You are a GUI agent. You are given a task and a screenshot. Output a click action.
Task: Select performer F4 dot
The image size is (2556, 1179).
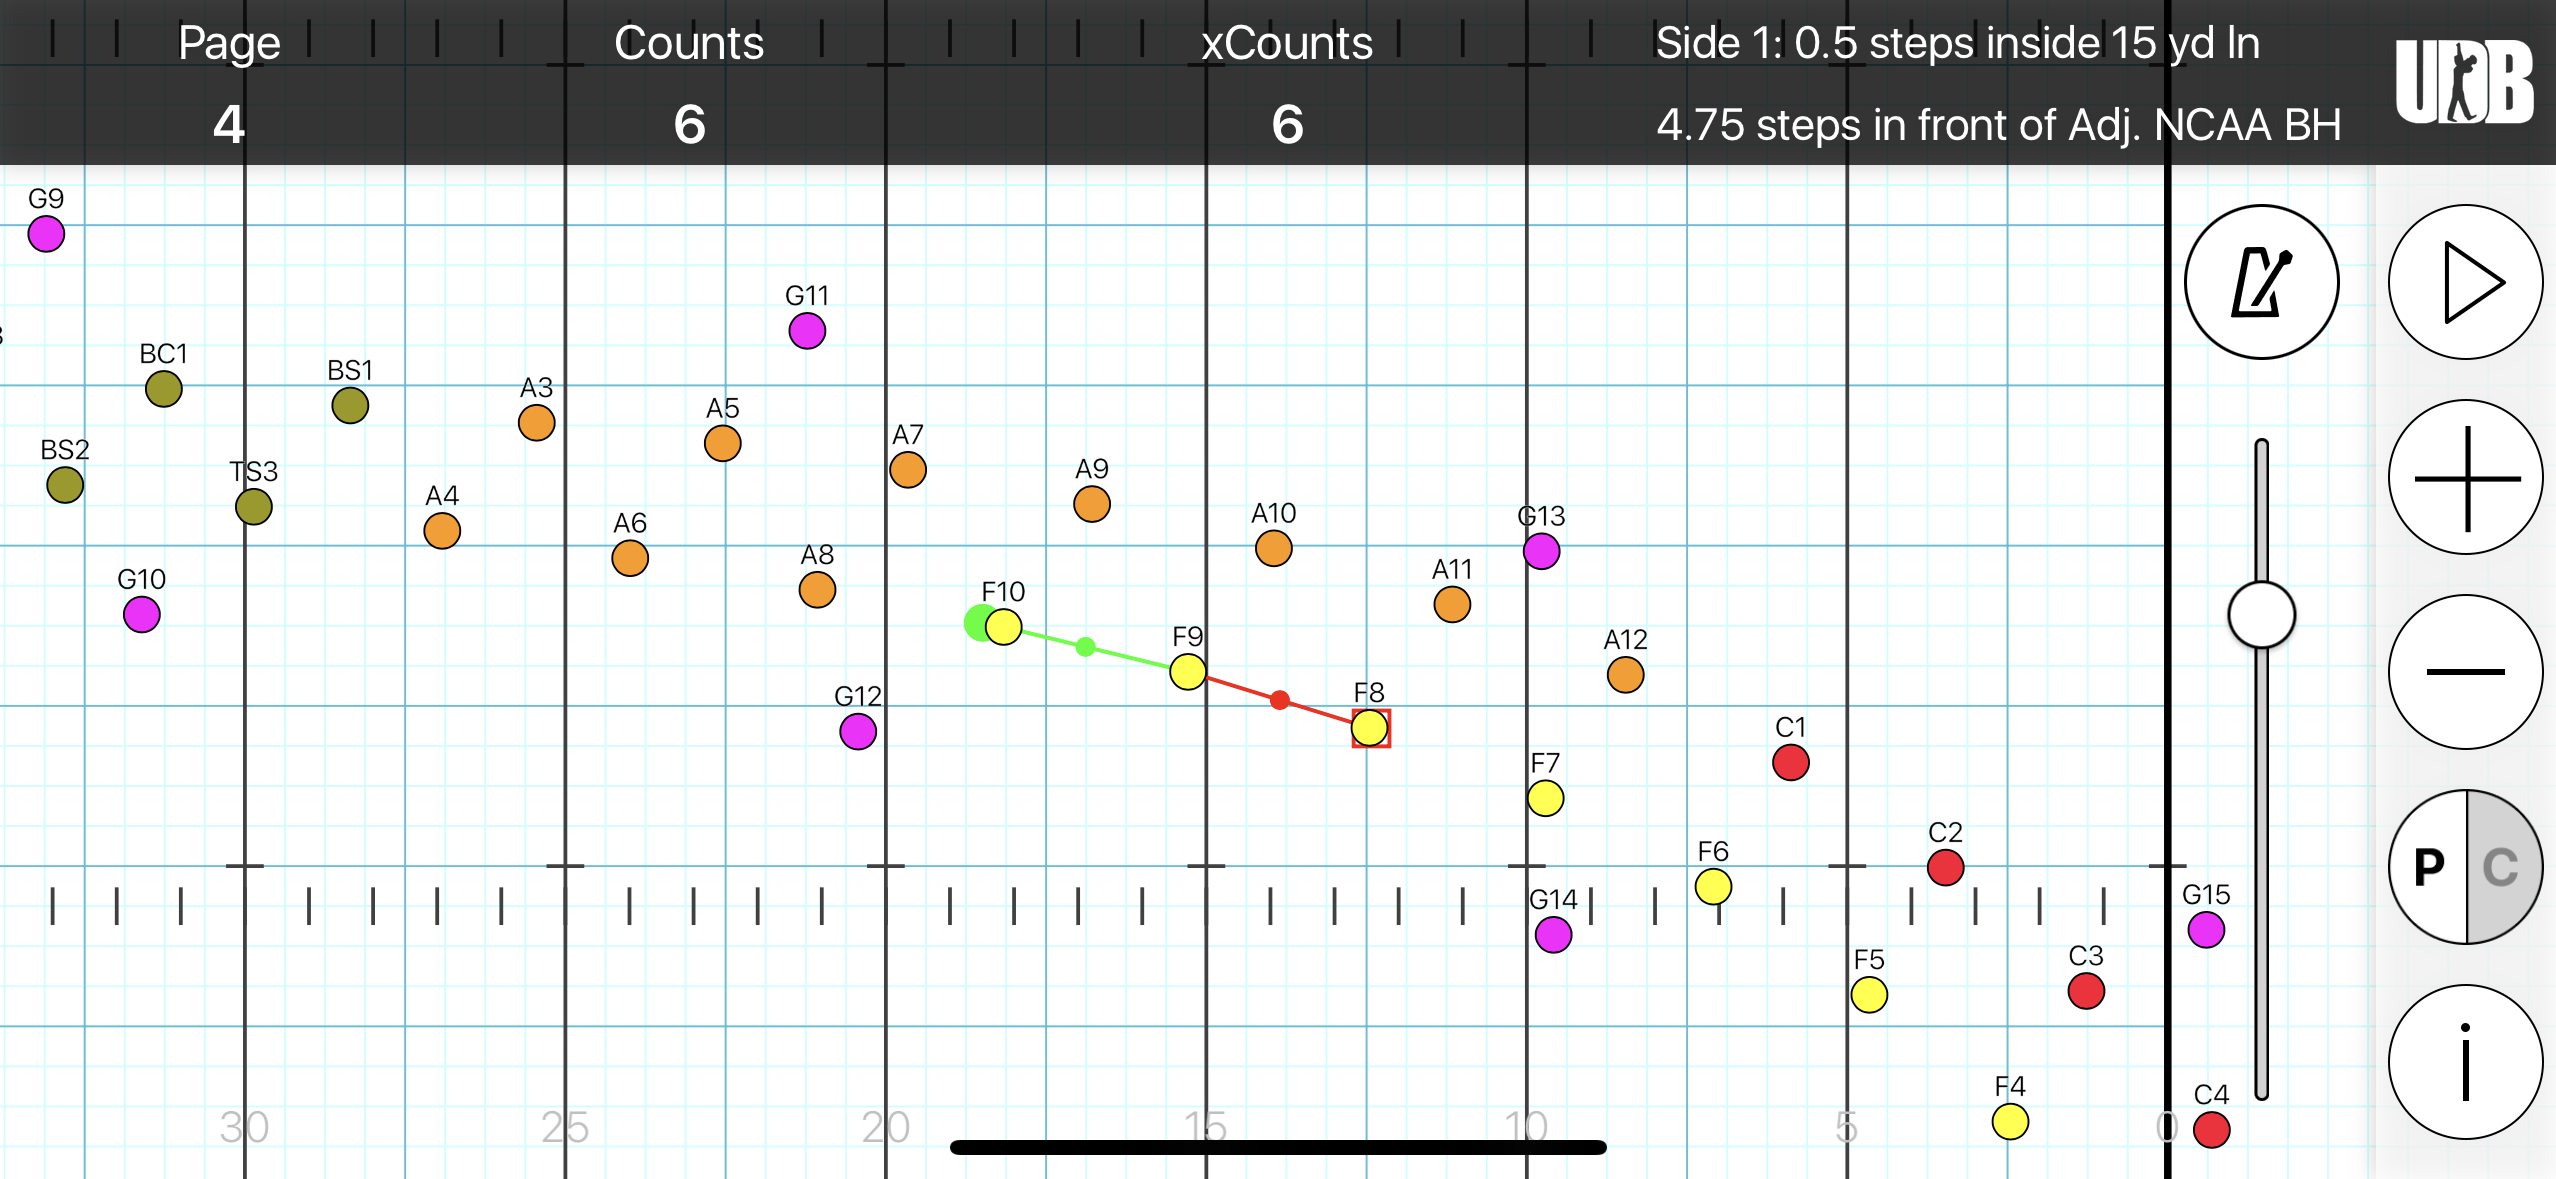click(x=2010, y=1121)
